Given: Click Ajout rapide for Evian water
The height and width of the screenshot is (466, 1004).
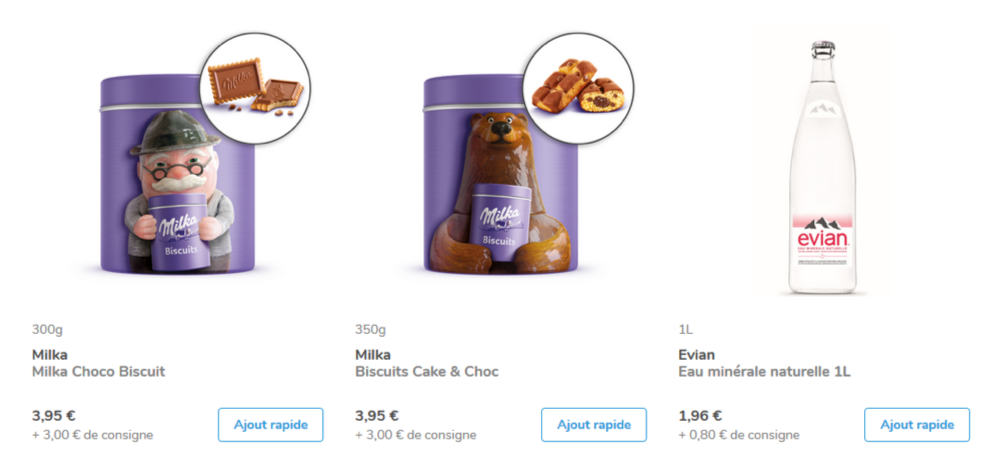Looking at the screenshot, I should (x=917, y=425).
